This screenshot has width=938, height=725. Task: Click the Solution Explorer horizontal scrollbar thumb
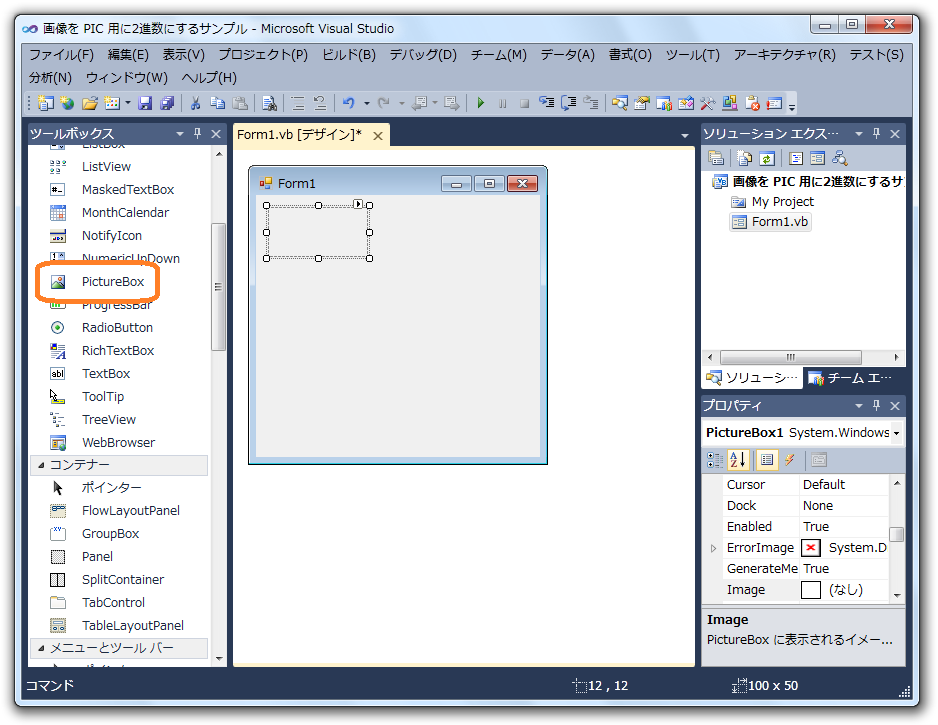coord(791,357)
